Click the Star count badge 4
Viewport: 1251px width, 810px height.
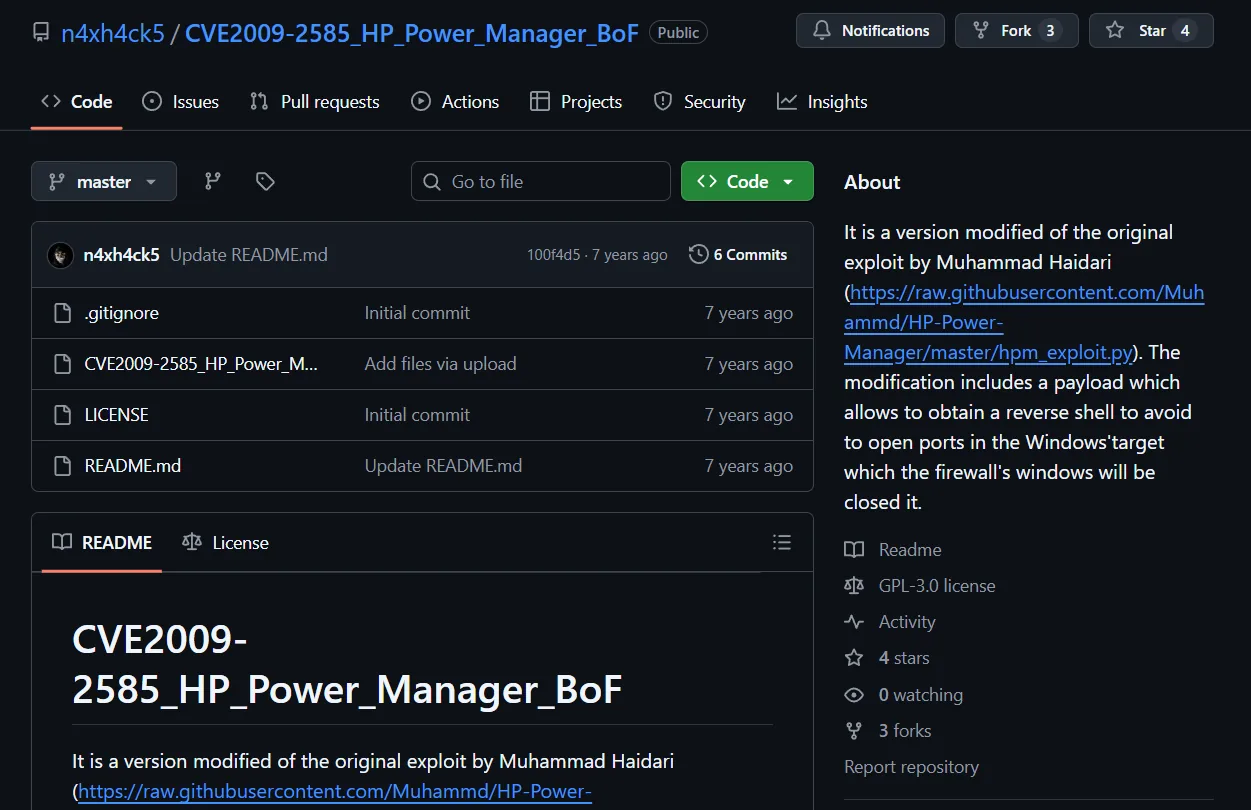[1185, 31]
